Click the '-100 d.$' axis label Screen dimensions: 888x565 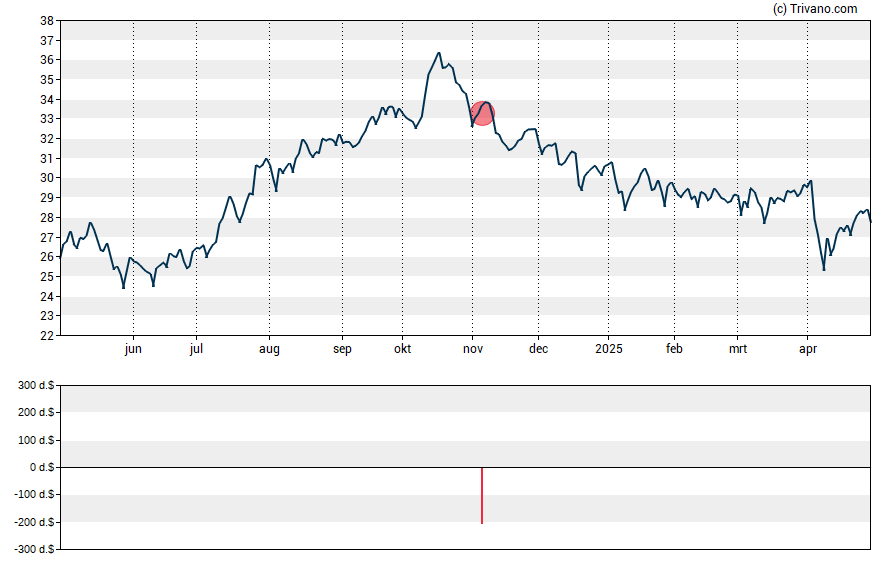click(x=34, y=494)
